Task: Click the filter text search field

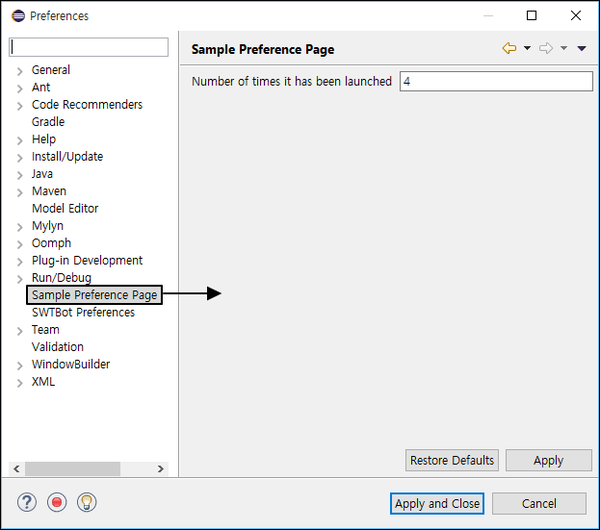Action: click(x=88, y=47)
